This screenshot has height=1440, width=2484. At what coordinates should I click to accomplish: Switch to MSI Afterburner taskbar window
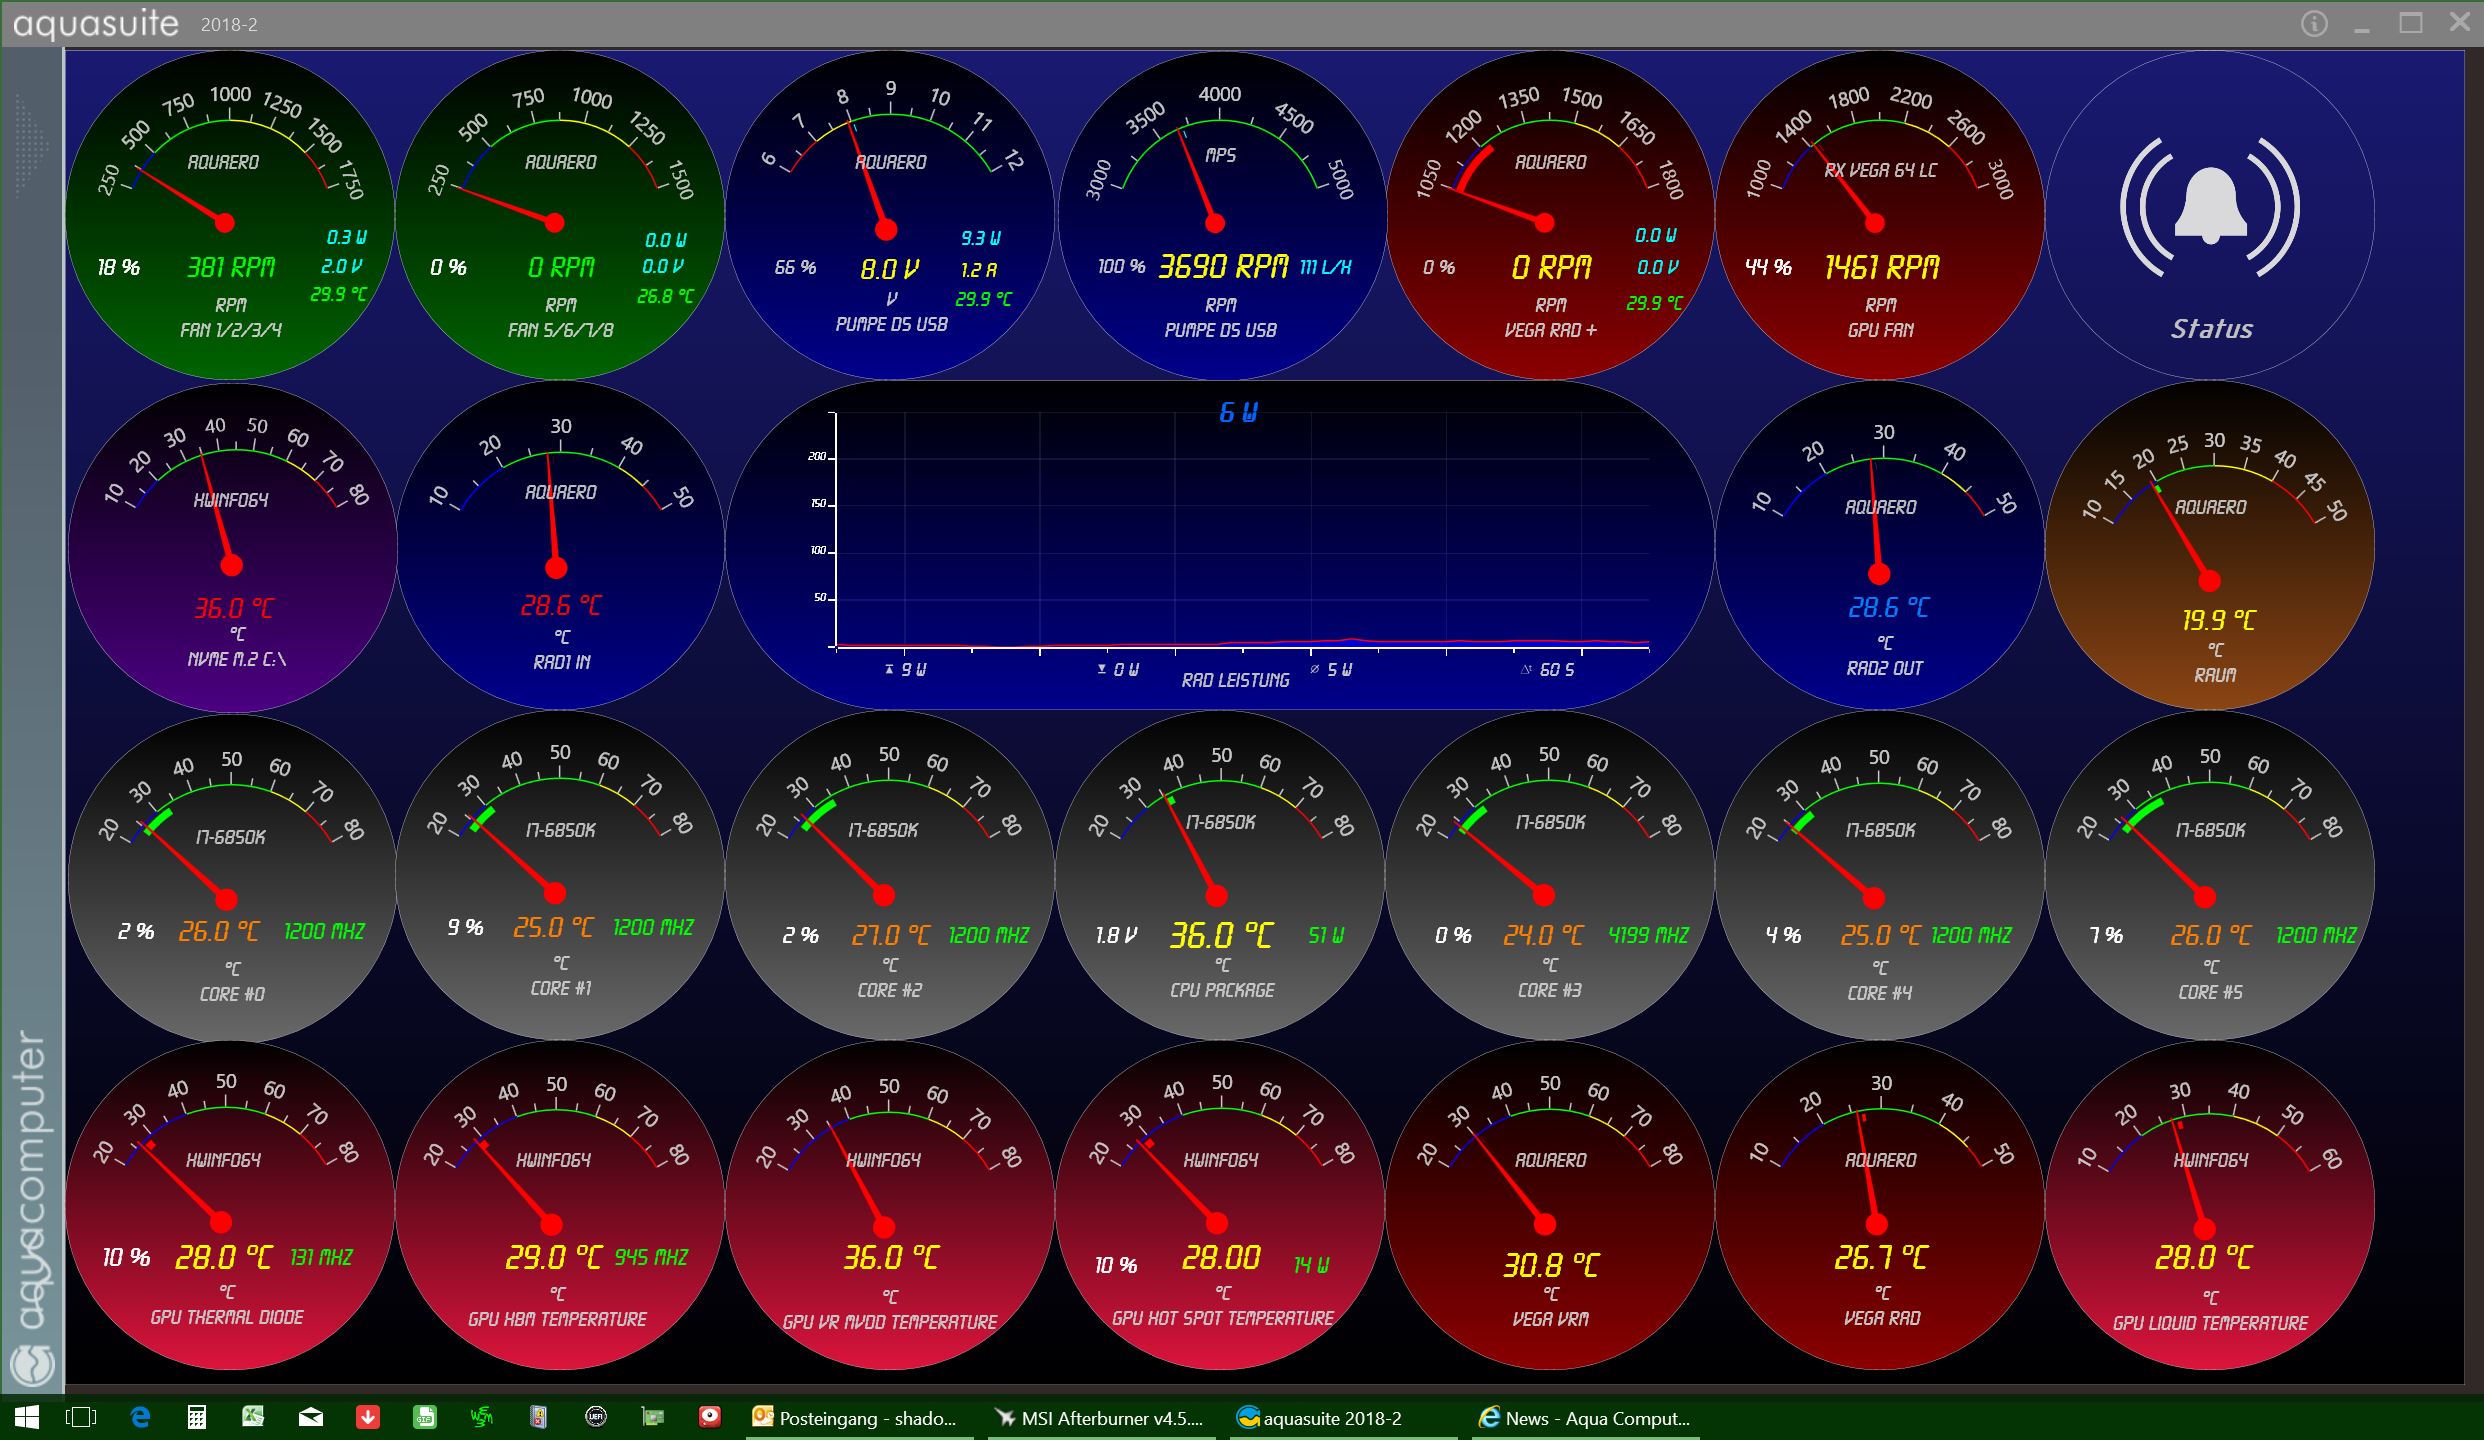[x=1100, y=1418]
